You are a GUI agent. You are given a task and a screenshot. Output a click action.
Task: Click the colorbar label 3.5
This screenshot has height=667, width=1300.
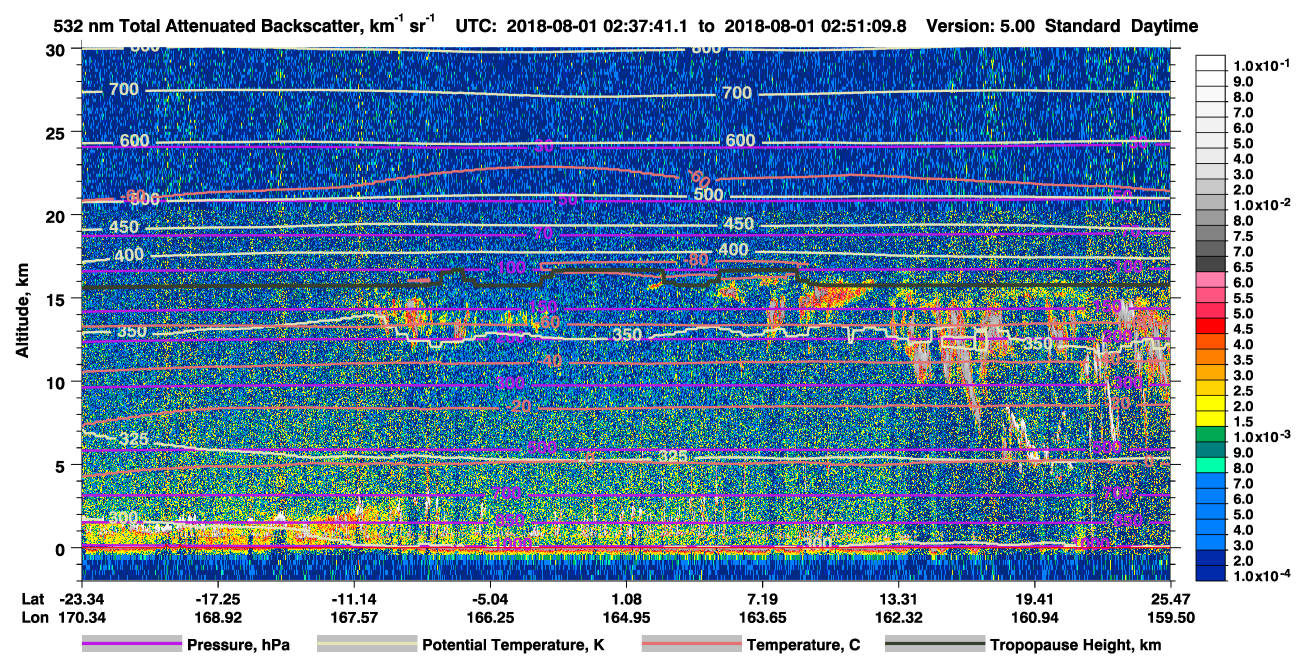[1244, 360]
